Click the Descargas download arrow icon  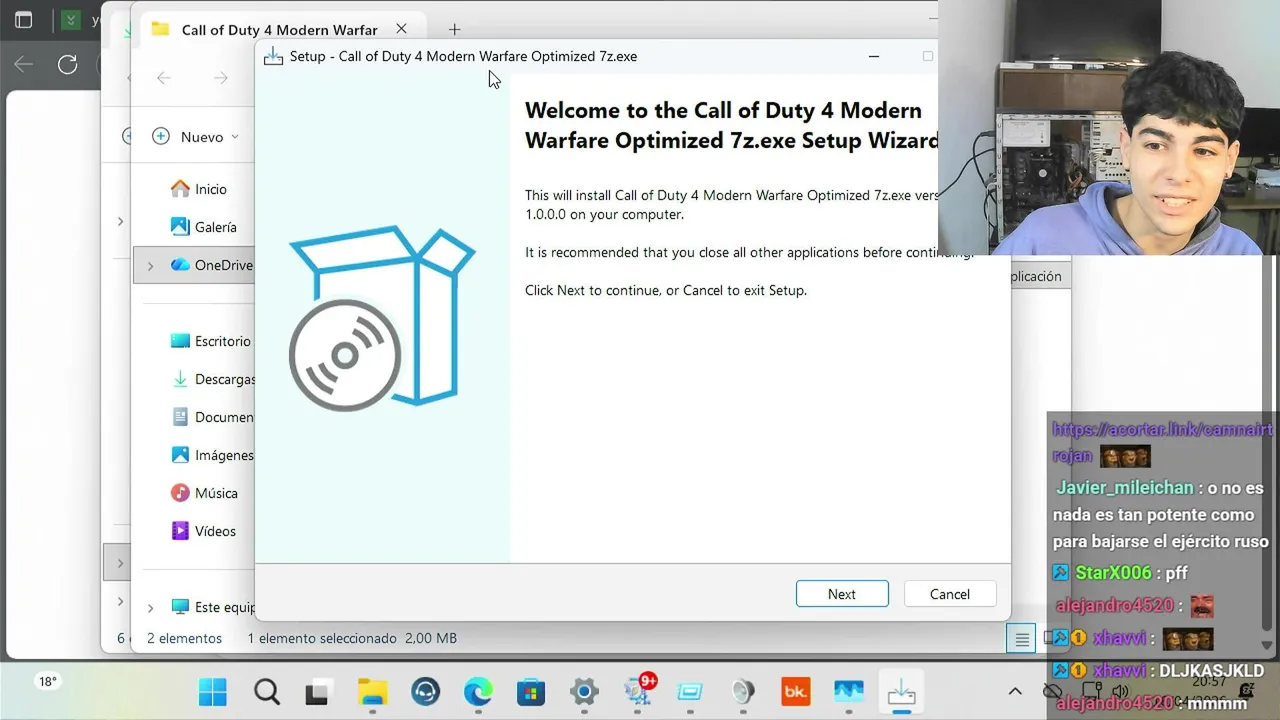[180, 379]
